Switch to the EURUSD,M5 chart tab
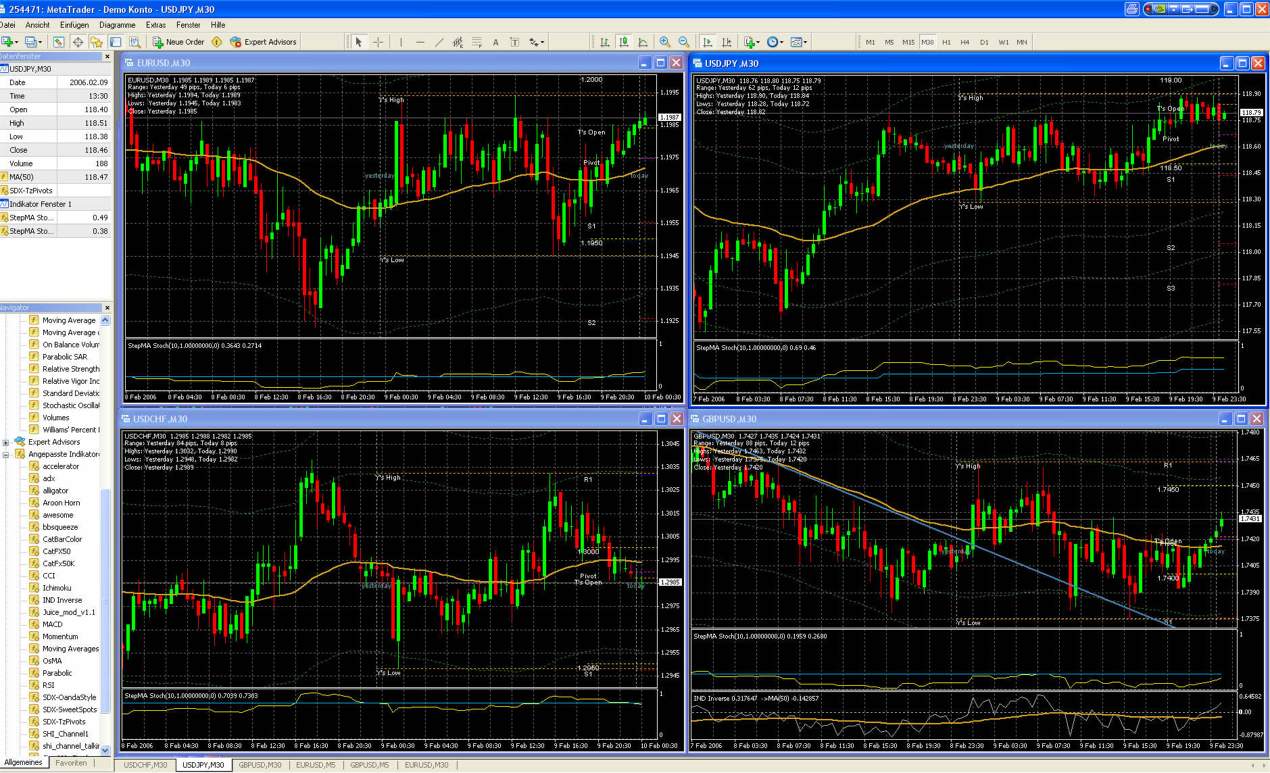Viewport: 1270px width, 773px height. click(x=315, y=765)
